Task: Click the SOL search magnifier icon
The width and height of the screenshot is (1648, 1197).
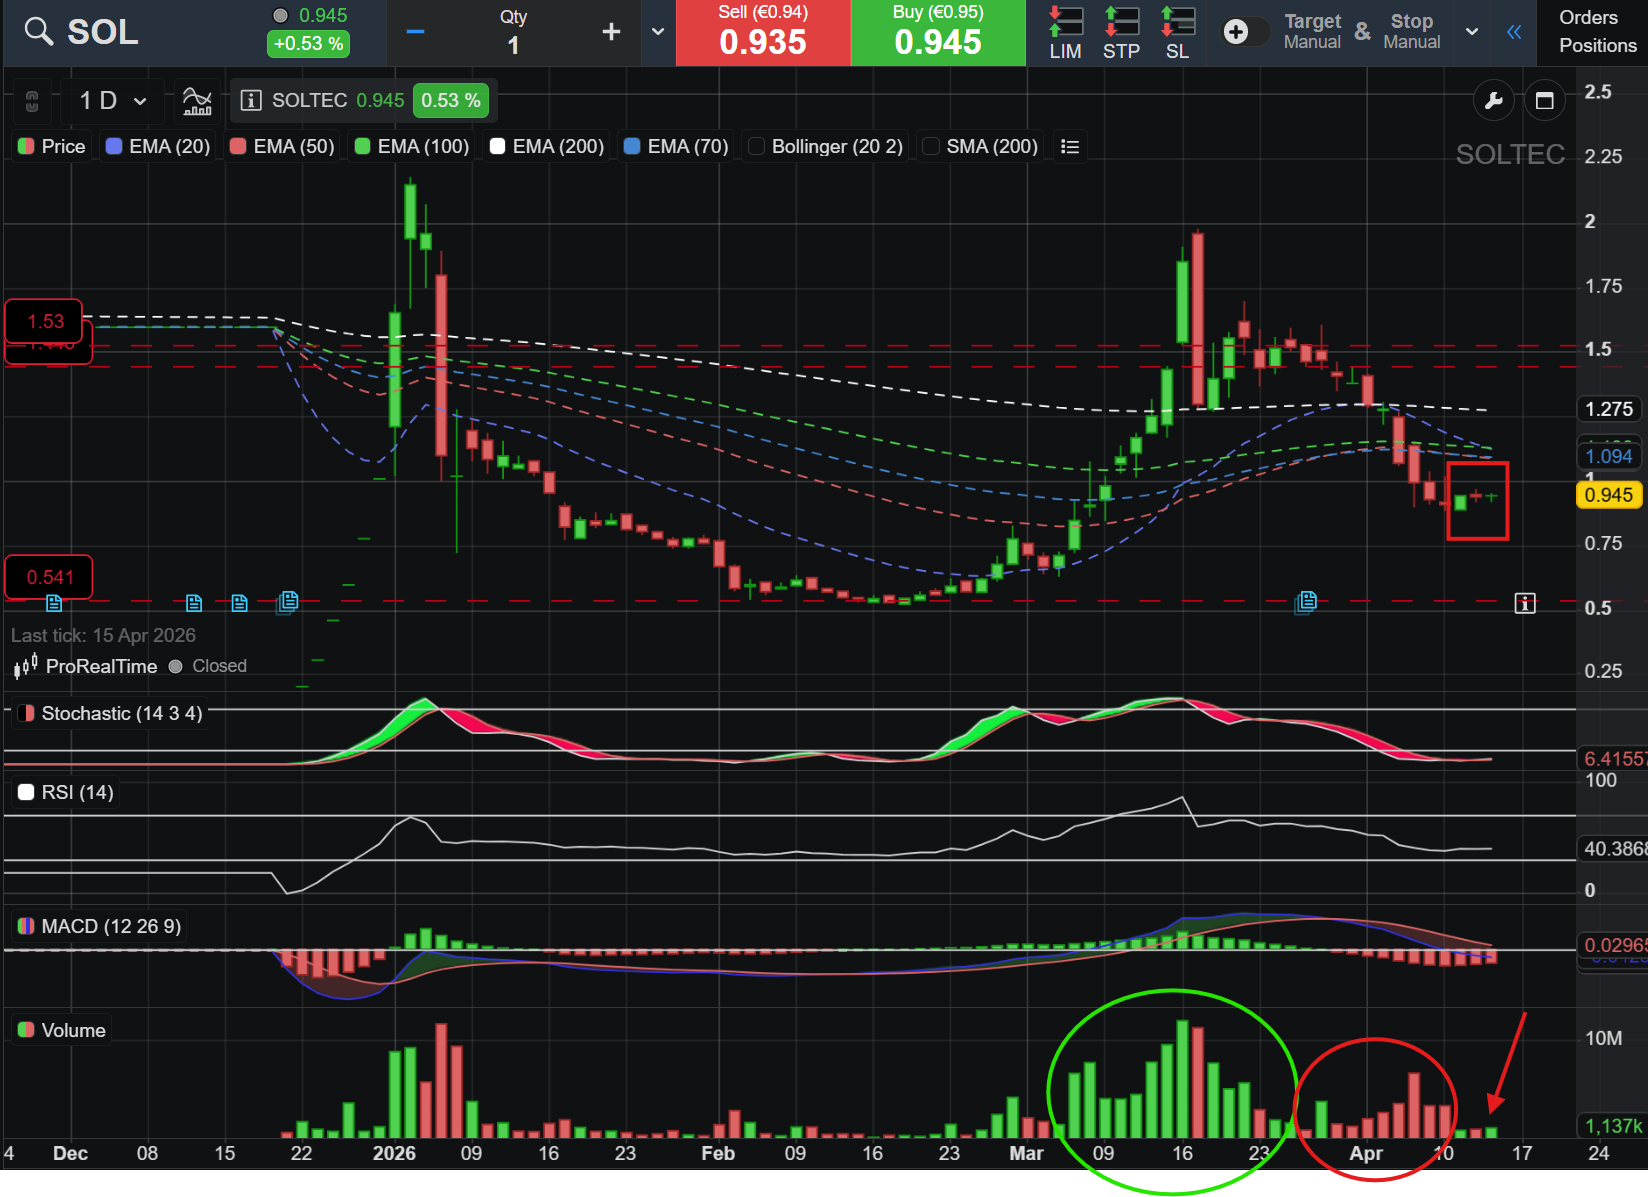Action: [39, 31]
